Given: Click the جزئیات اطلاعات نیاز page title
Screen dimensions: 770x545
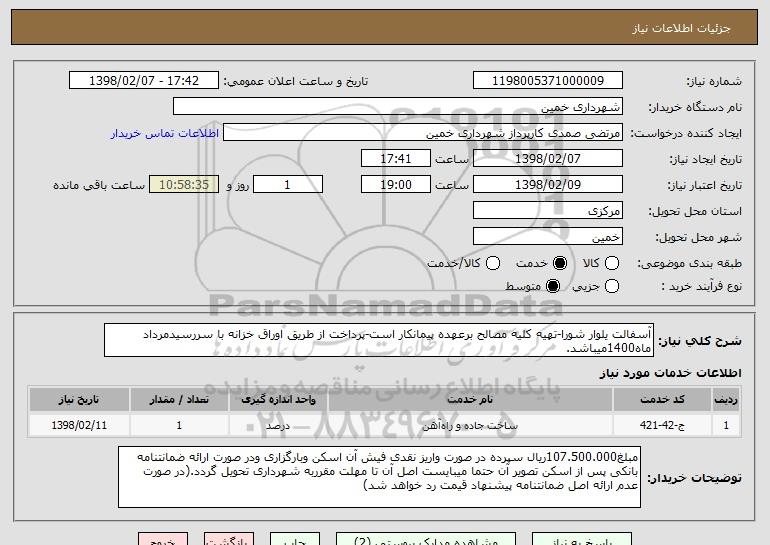Looking at the screenshot, I should 681,28.
